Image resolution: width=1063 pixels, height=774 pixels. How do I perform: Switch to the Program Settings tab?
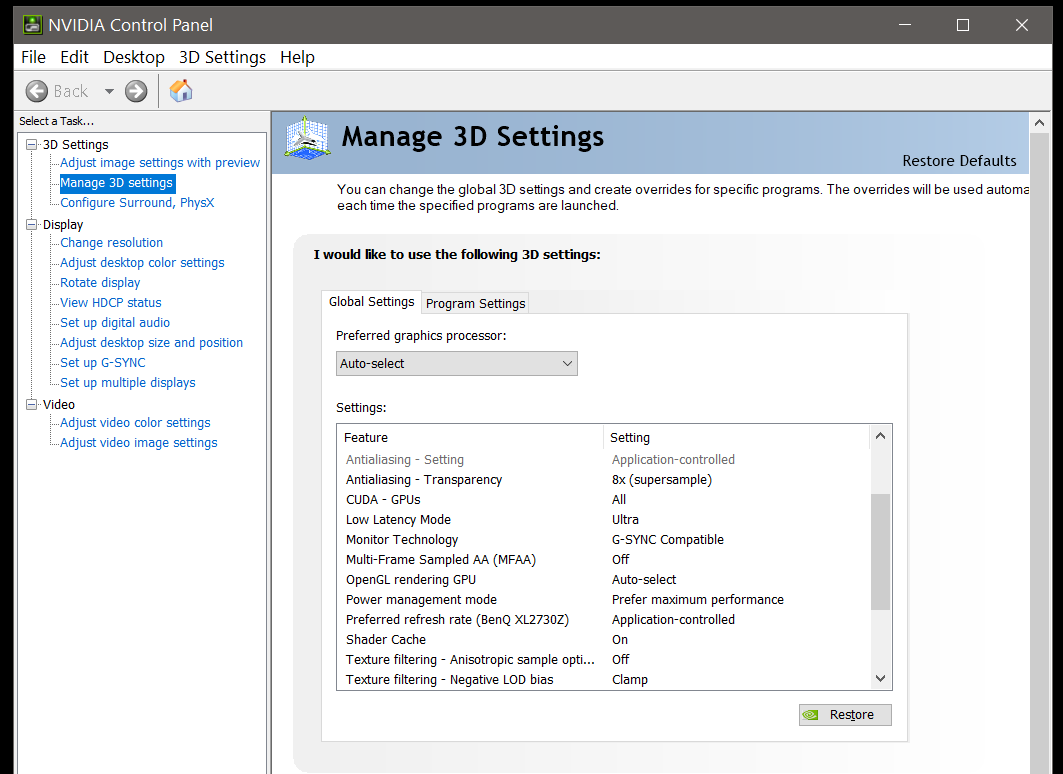(475, 303)
